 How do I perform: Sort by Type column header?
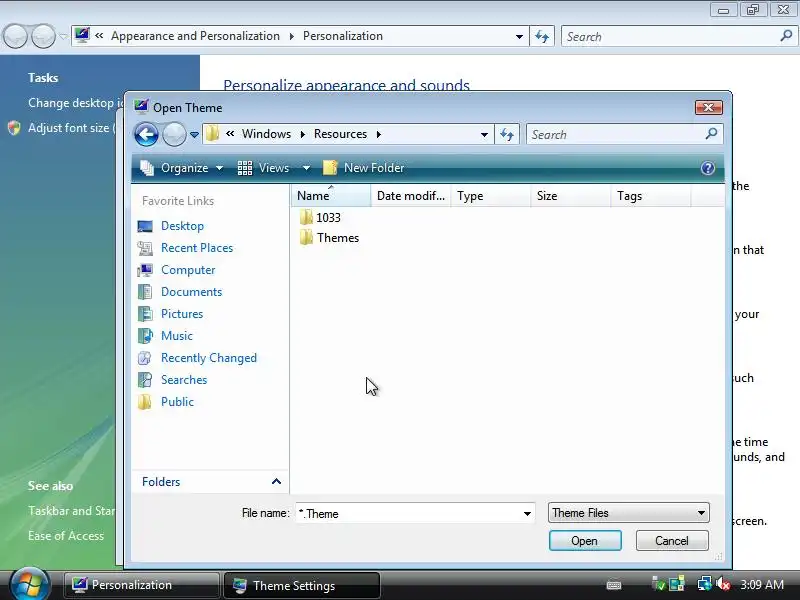click(490, 196)
